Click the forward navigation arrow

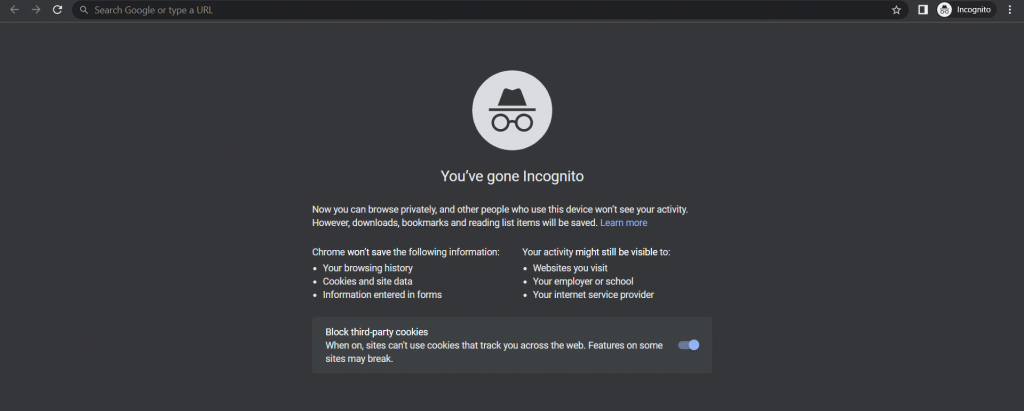[35, 10]
